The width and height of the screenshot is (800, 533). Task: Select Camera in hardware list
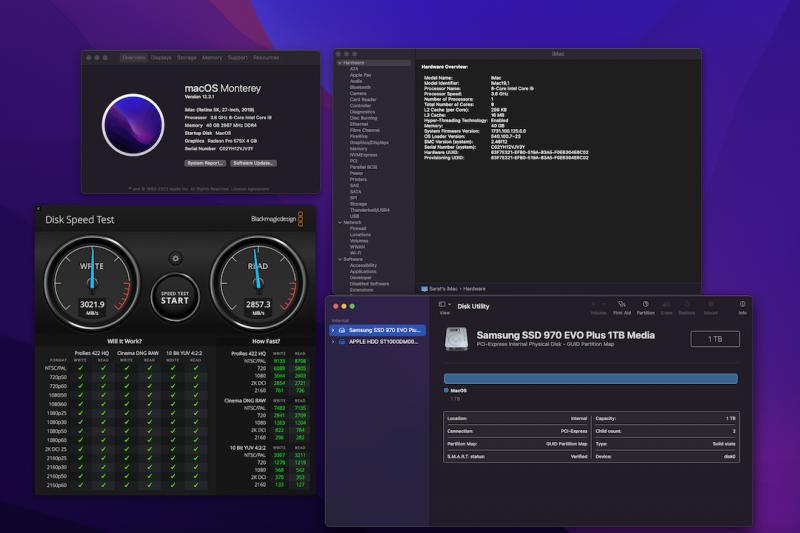[358, 93]
